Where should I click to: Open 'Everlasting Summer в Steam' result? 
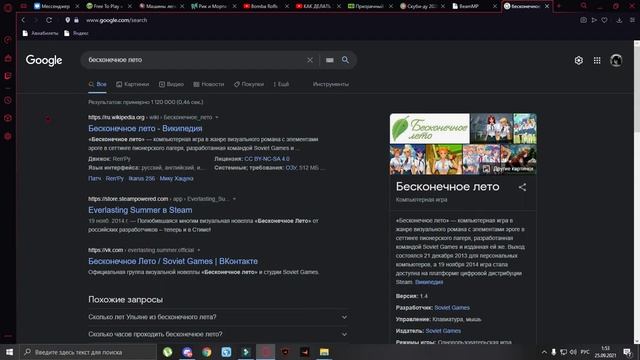click(x=140, y=210)
